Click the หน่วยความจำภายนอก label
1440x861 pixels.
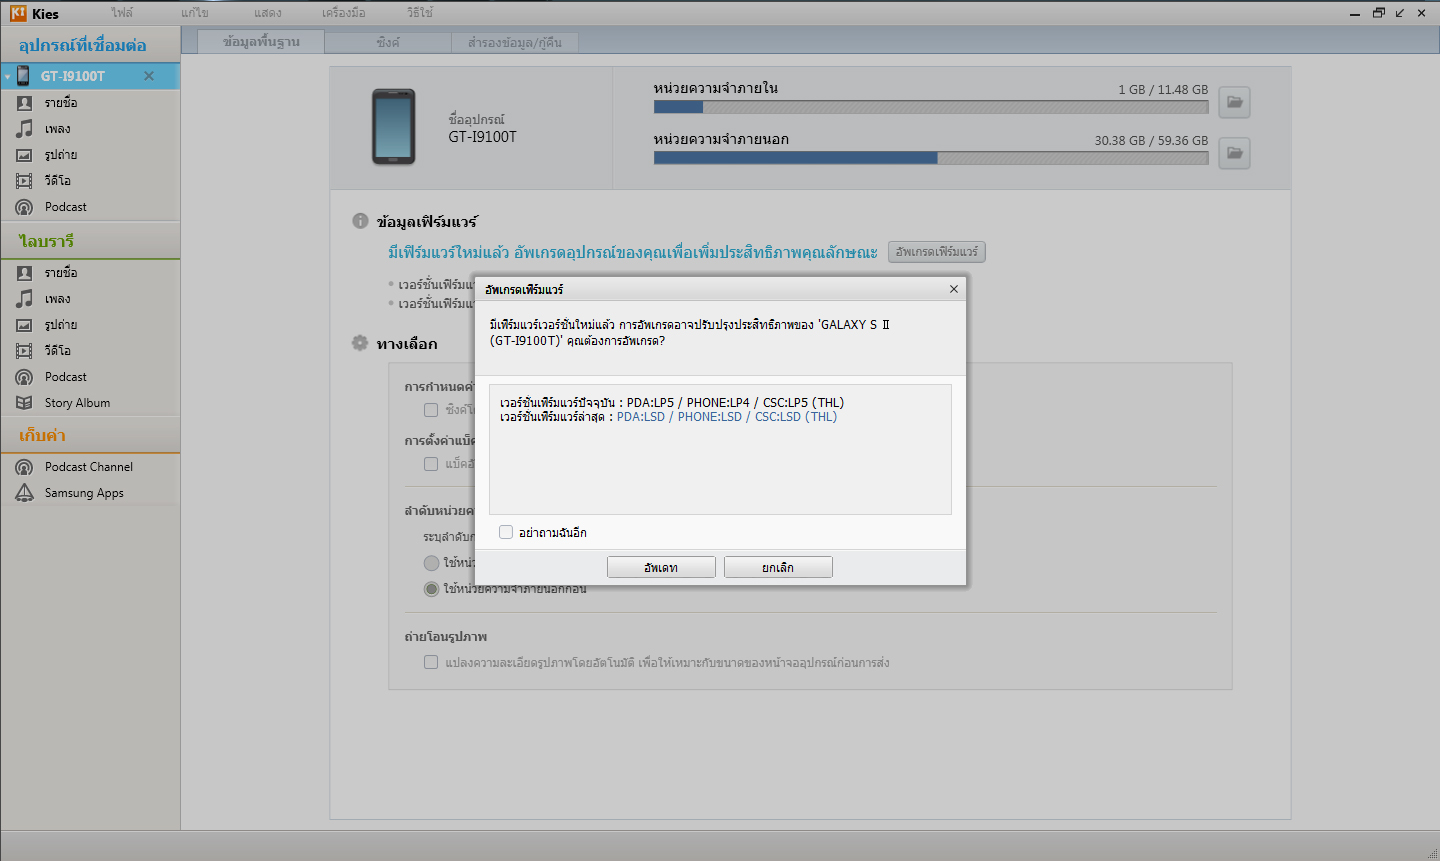coord(721,139)
